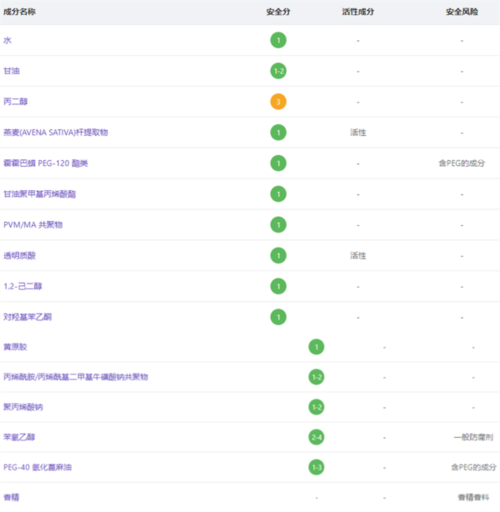The image size is (500, 512).
Task: Click 活性 in the 透明质酸 row
Action: tap(358, 256)
